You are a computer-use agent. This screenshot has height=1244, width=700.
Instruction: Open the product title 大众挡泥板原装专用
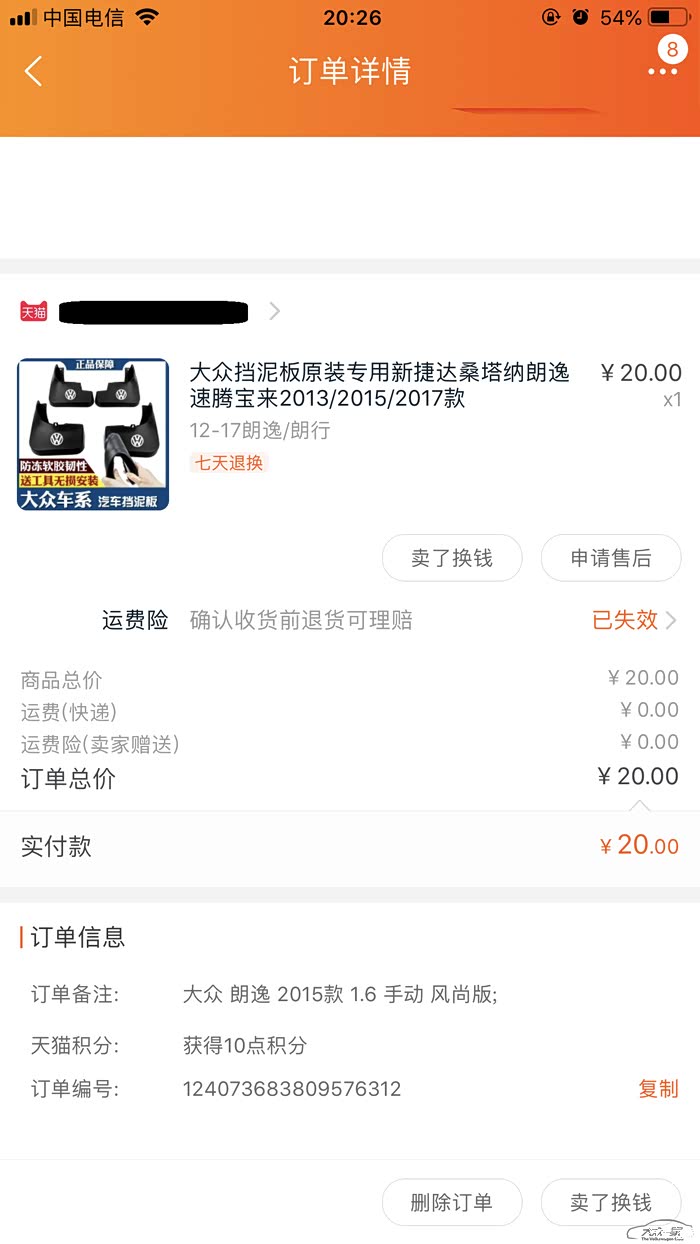click(380, 386)
